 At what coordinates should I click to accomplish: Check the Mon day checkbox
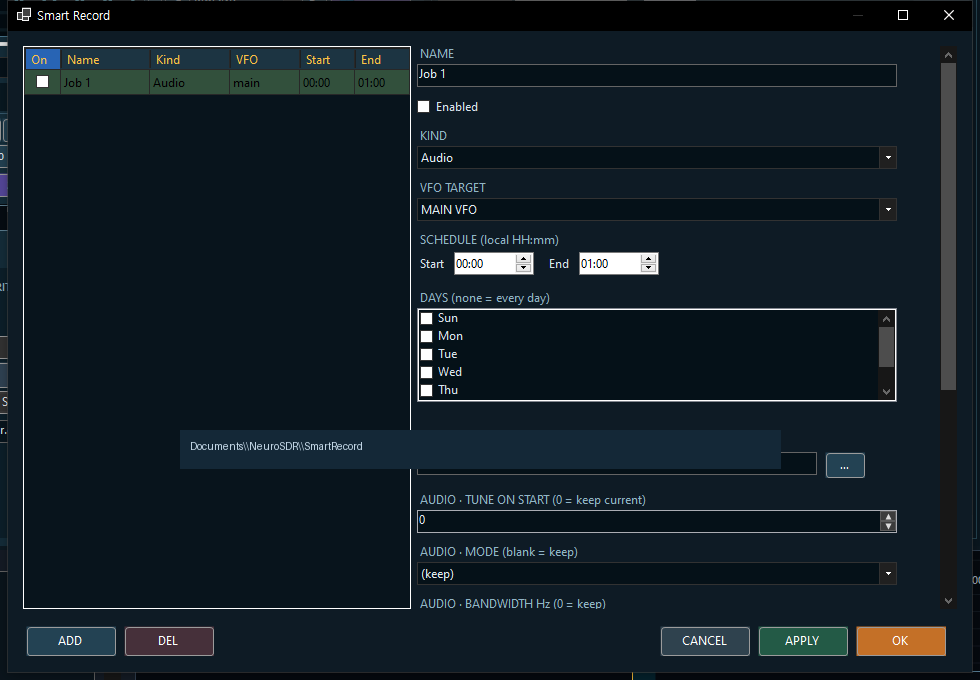tap(426, 336)
